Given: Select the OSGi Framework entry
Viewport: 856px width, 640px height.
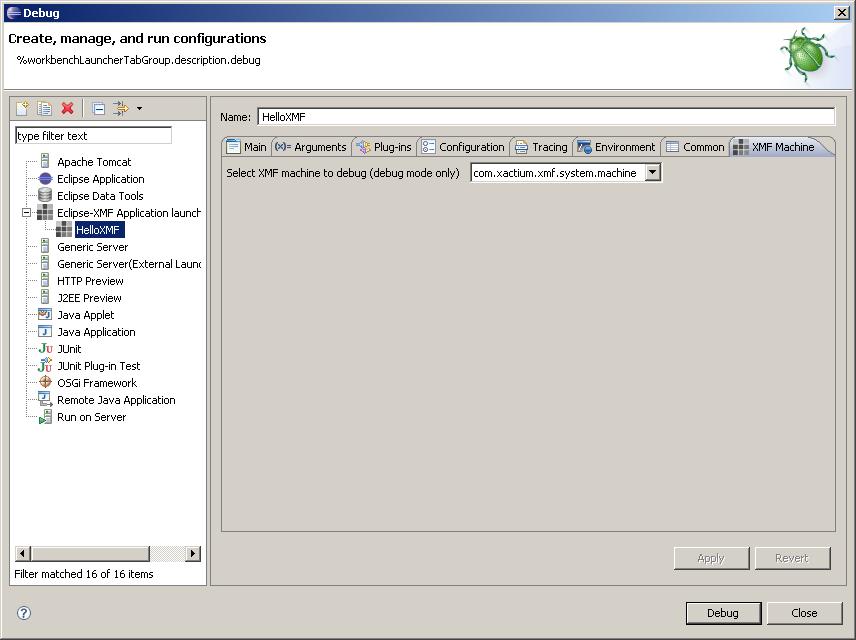Looking at the screenshot, I should [97, 382].
